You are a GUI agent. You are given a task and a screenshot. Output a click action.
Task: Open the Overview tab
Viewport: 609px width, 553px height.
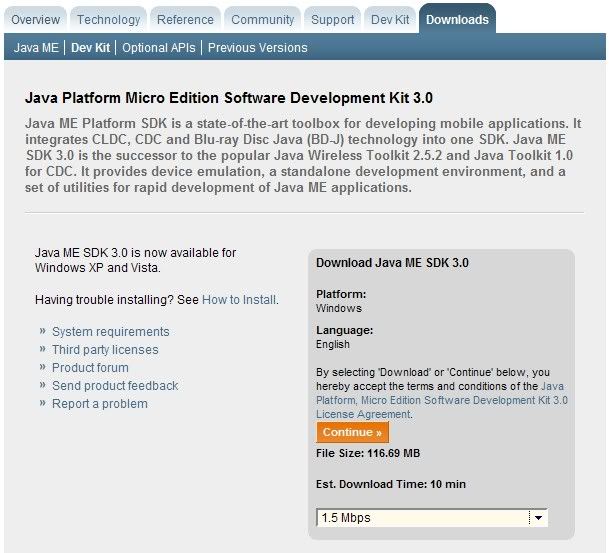click(x=36, y=19)
